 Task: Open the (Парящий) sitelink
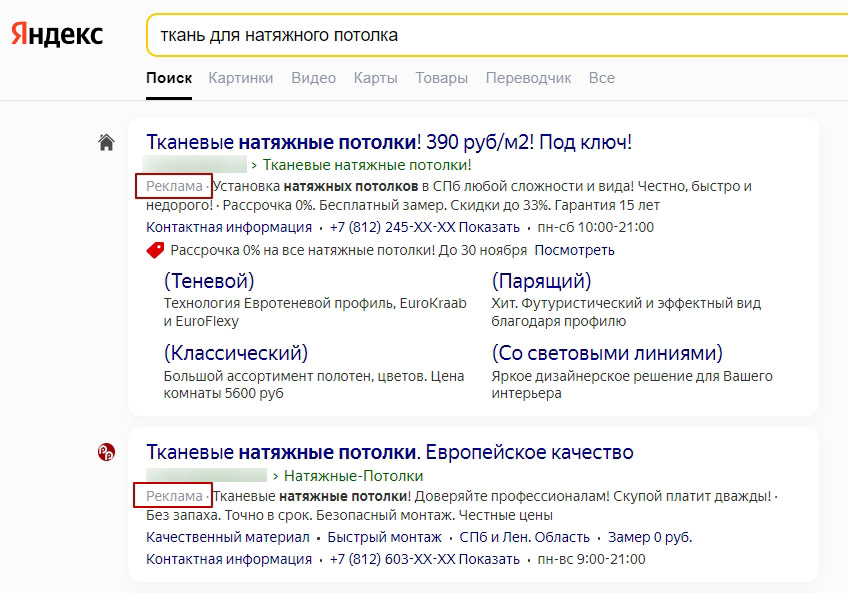click(x=541, y=281)
